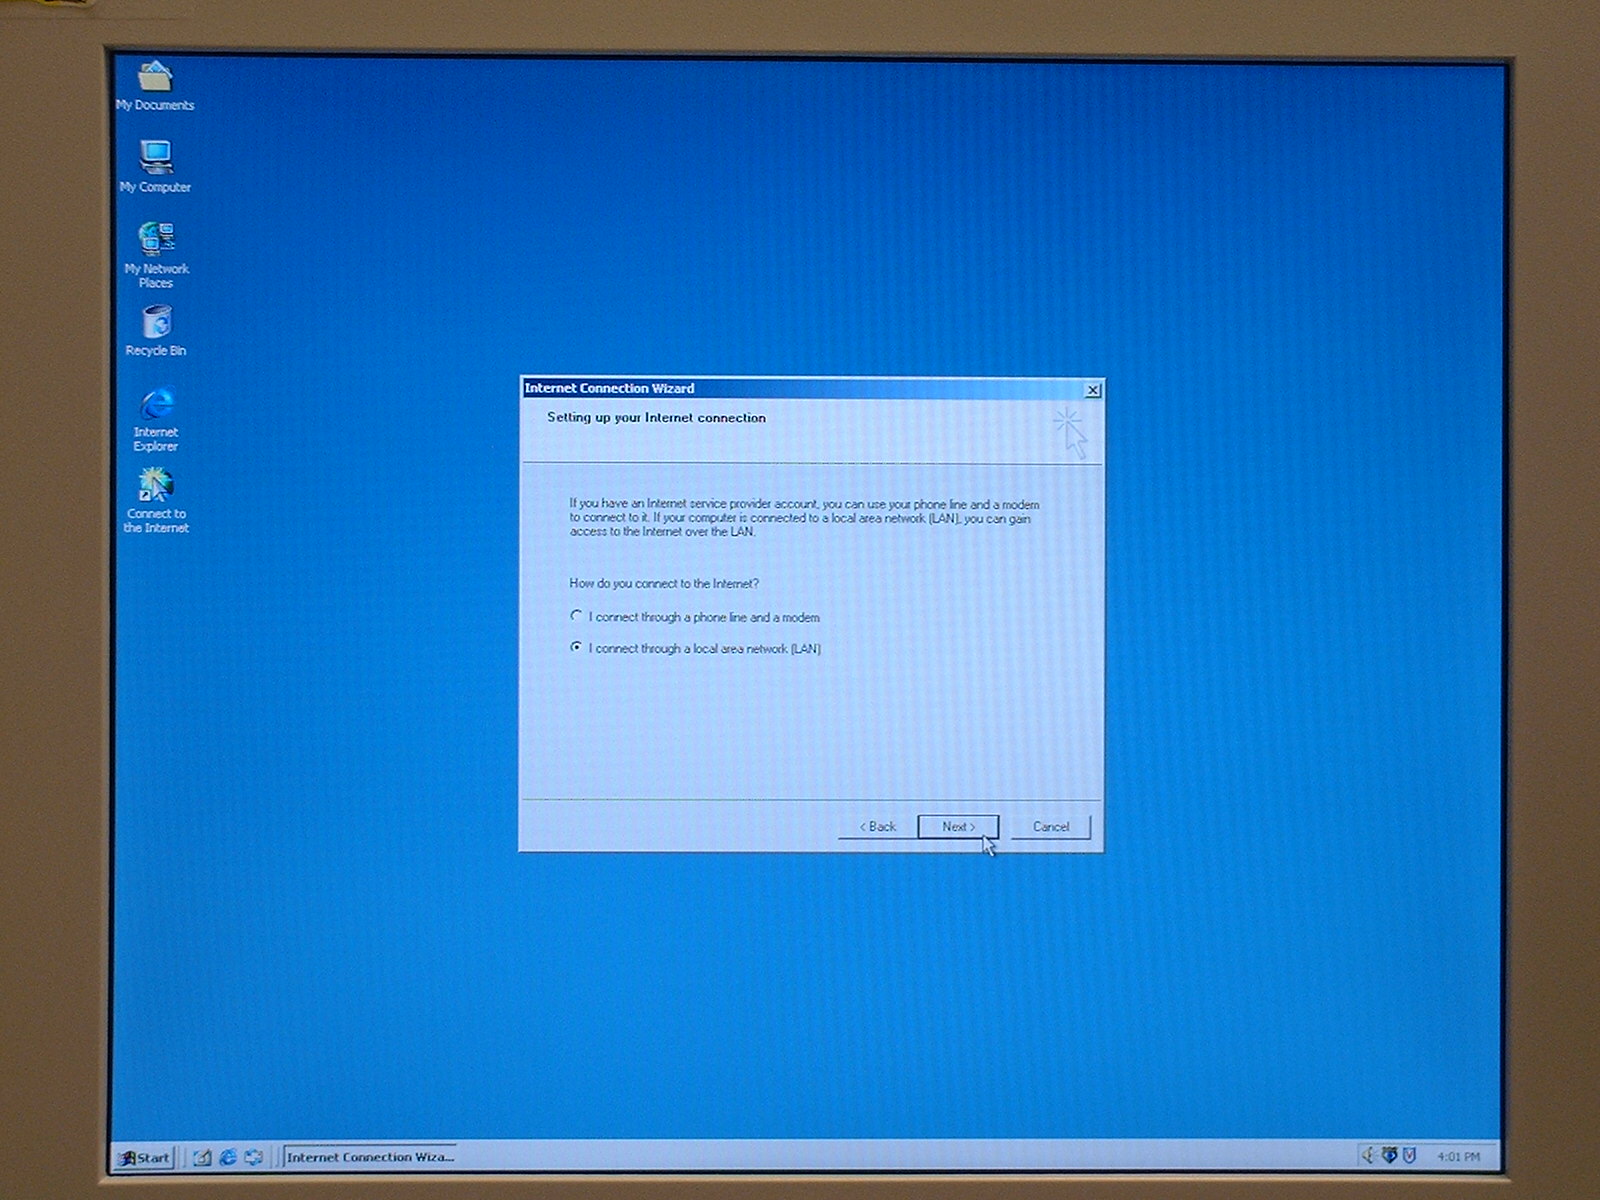Click Show Desktop in Quick Launch
The width and height of the screenshot is (1600, 1200).
202,1157
